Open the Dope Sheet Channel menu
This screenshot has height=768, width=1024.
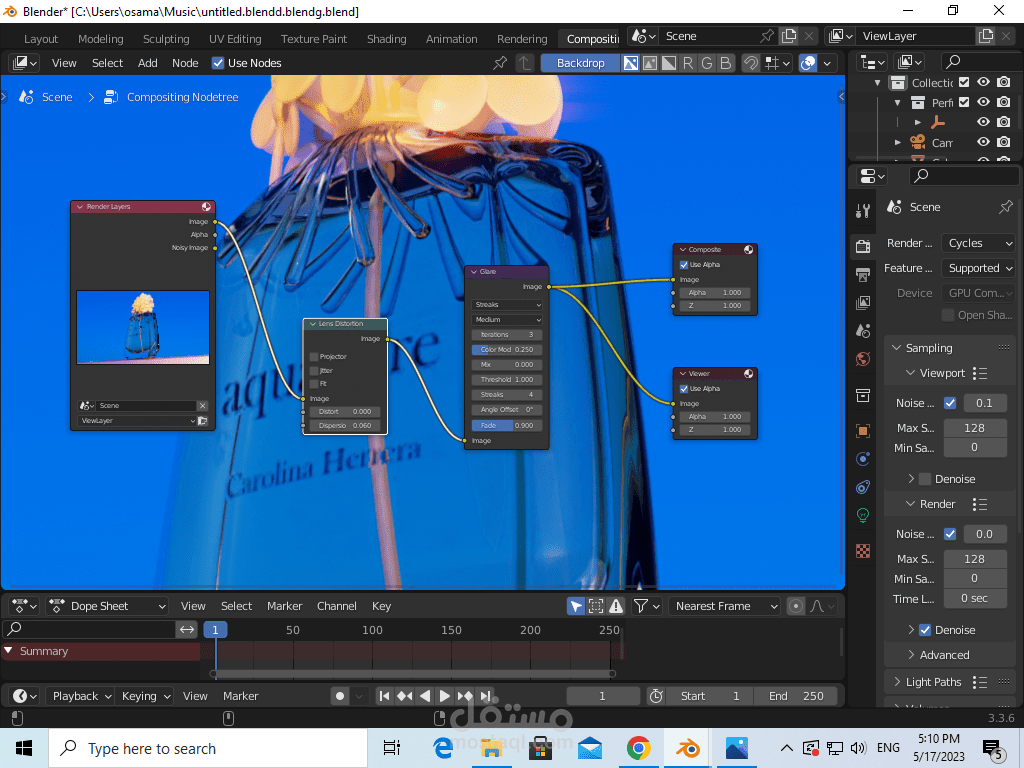coord(336,606)
